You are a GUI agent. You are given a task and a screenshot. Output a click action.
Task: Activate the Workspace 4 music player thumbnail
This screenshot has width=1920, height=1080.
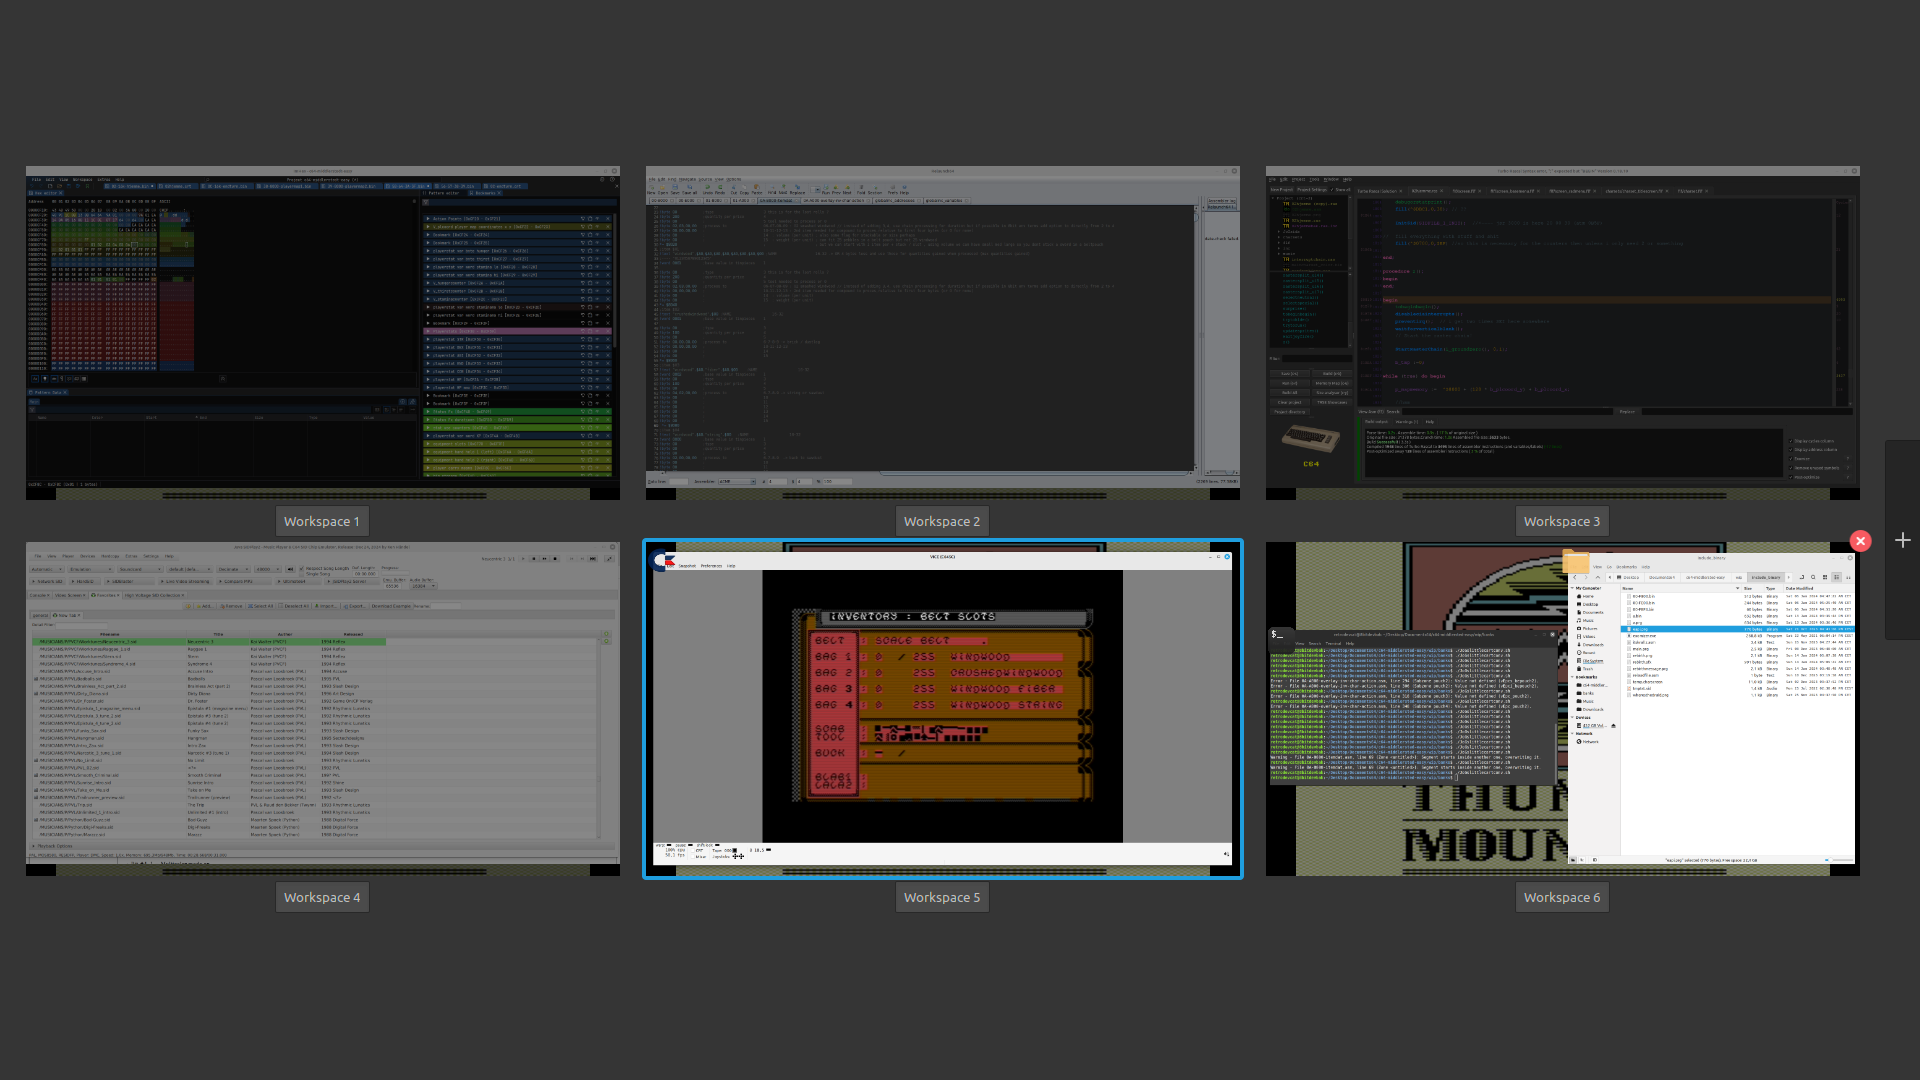[x=322, y=709]
